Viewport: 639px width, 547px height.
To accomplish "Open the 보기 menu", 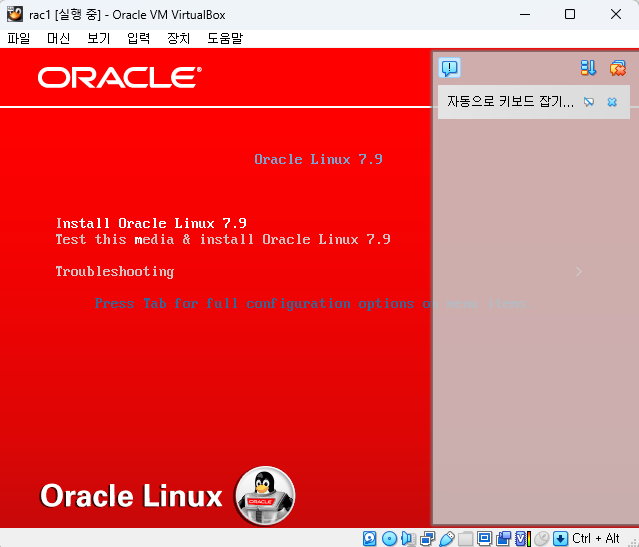I will click(99, 38).
